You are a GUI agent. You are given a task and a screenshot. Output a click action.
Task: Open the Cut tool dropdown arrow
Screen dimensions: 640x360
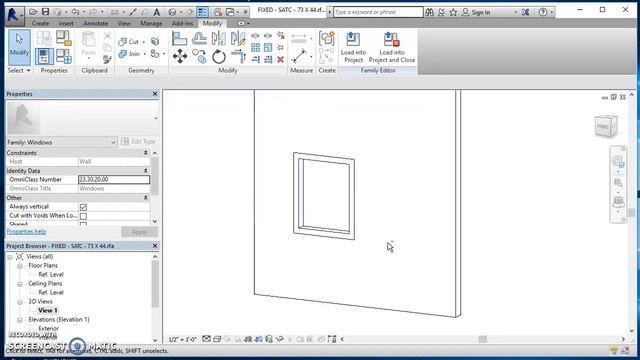[144, 42]
